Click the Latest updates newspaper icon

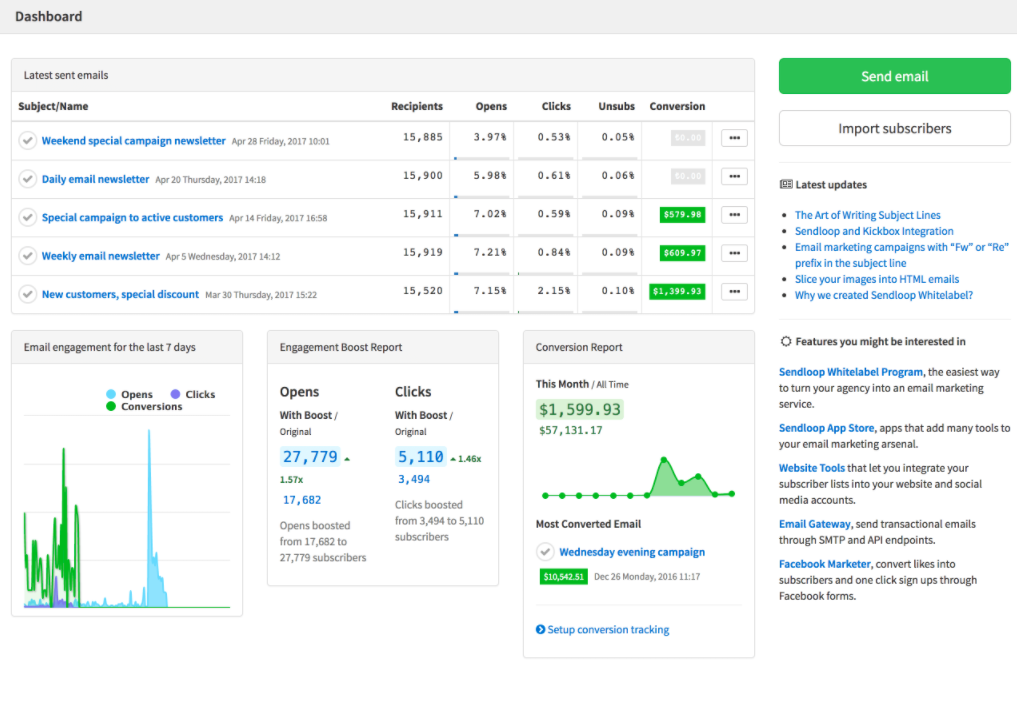pyautogui.click(x=785, y=184)
